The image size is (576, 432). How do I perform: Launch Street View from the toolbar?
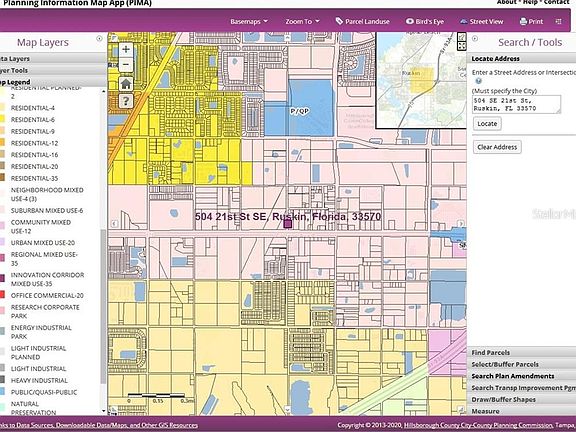[482, 21]
